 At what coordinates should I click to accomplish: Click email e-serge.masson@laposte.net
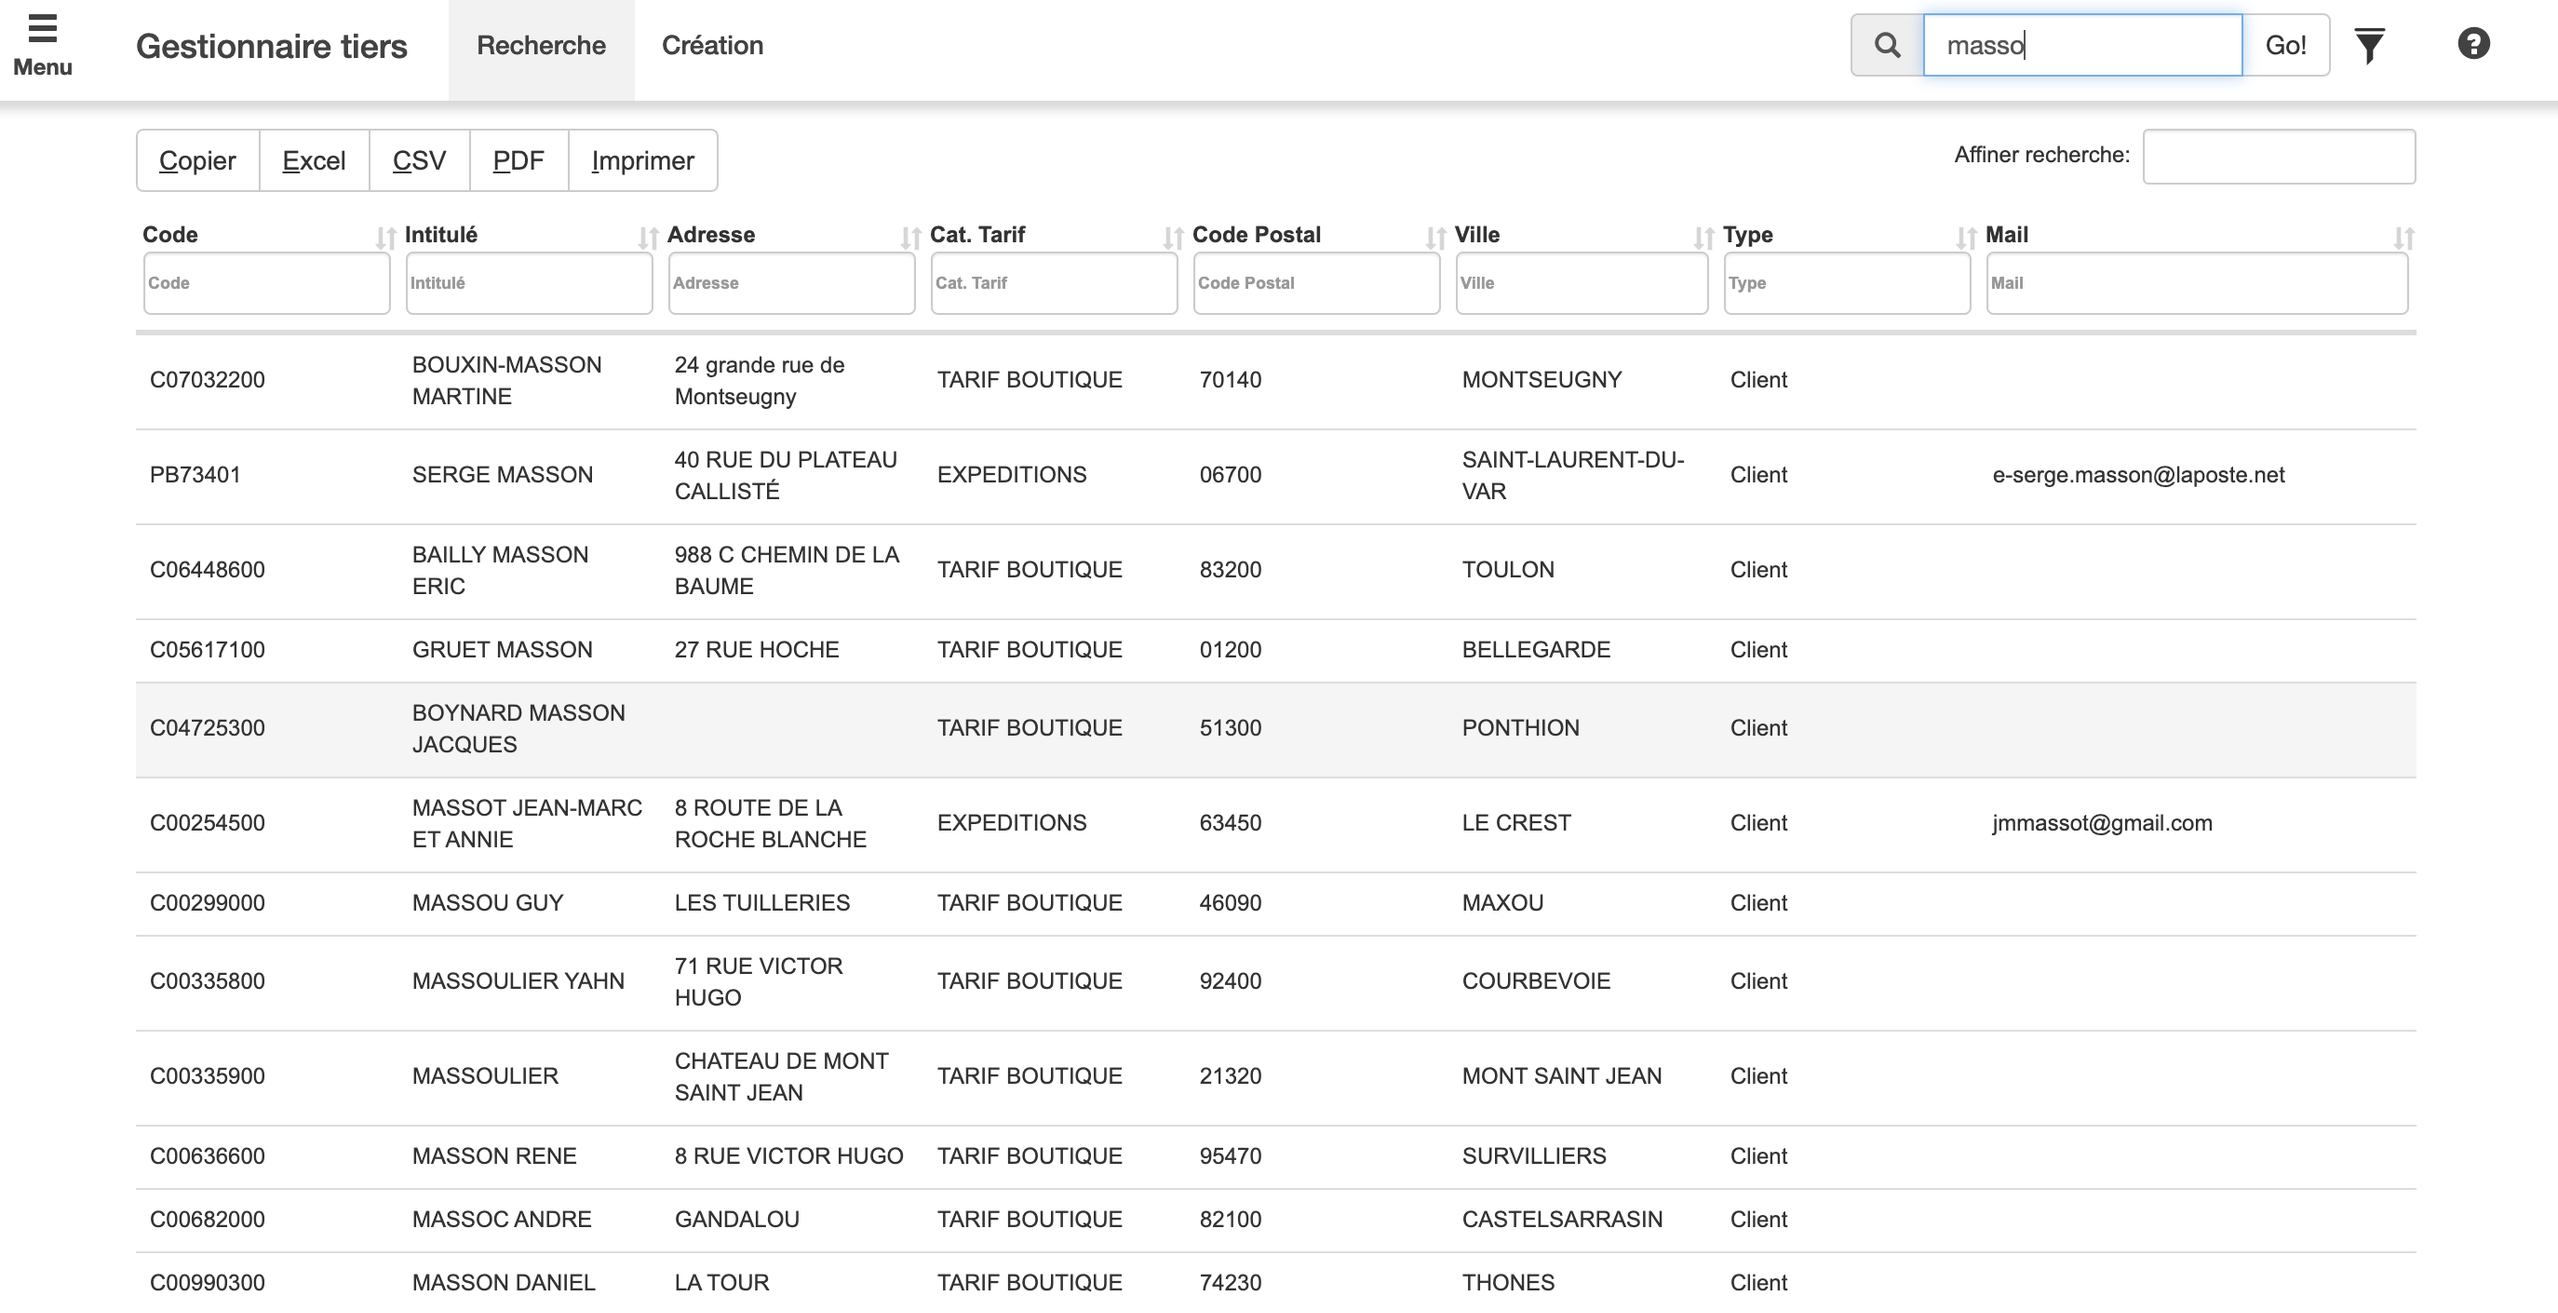coord(2138,475)
